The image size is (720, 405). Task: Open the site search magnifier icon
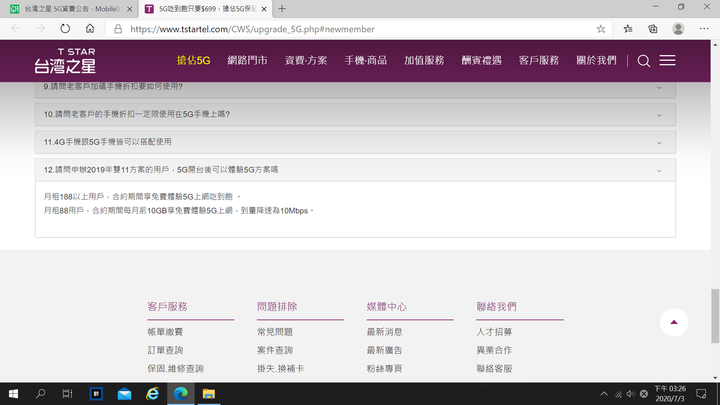(x=643, y=61)
